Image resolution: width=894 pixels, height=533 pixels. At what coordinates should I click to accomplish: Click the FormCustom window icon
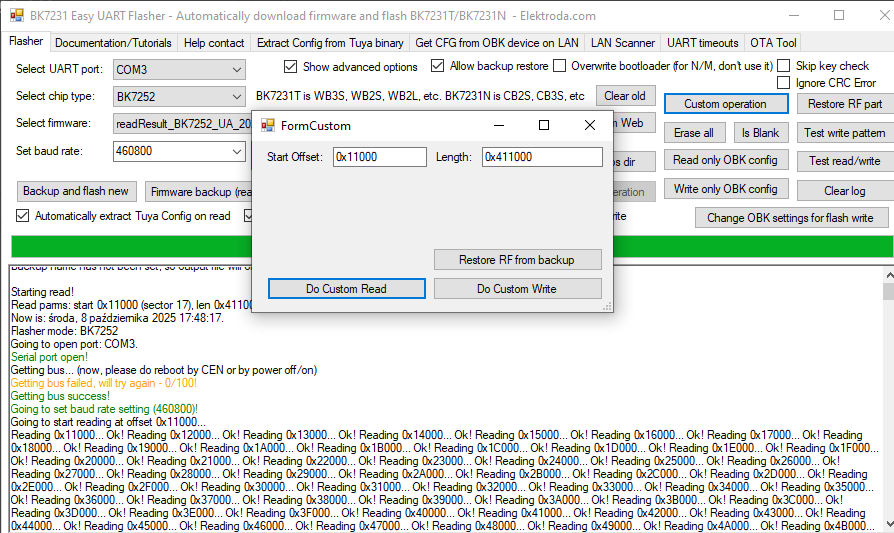point(268,125)
